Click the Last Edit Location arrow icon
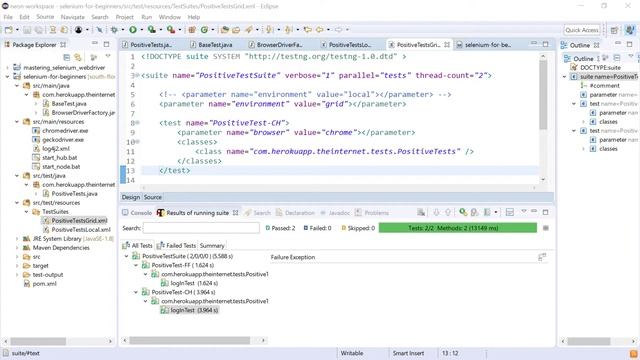The width and height of the screenshot is (640, 360). (x=307, y=30)
